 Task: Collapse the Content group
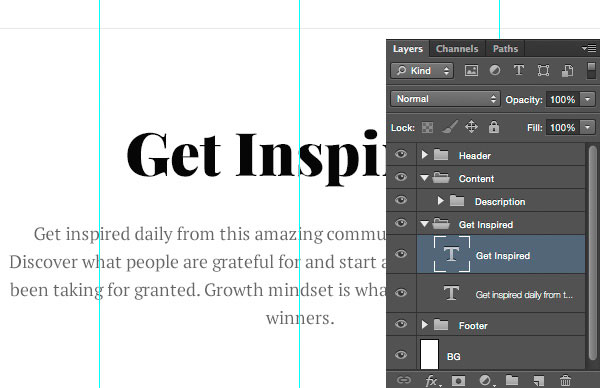424,178
